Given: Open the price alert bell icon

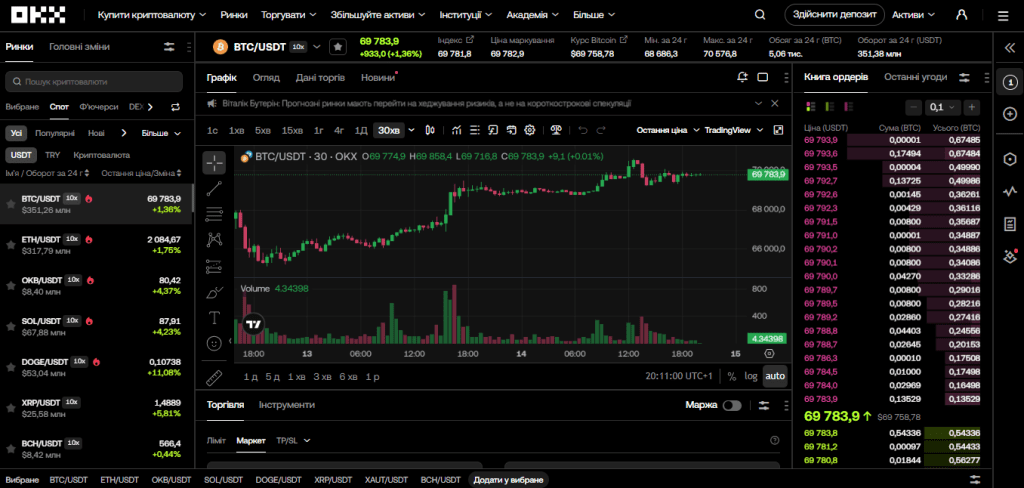Looking at the screenshot, I should 742,77.
